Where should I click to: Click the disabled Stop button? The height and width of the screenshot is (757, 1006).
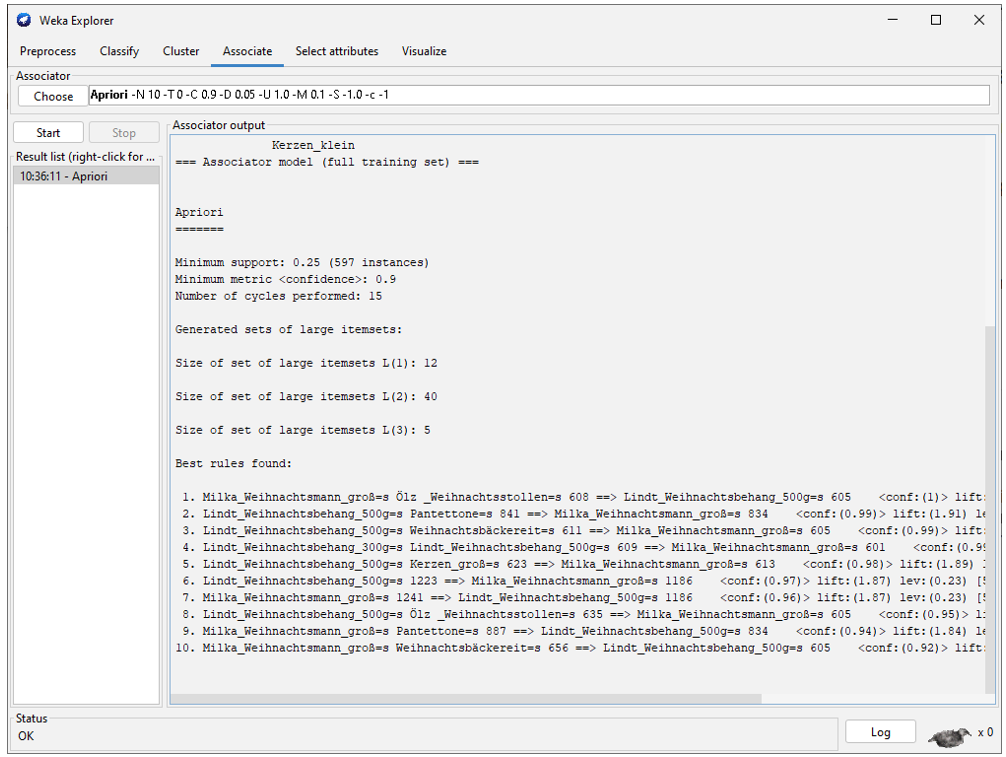124,133
